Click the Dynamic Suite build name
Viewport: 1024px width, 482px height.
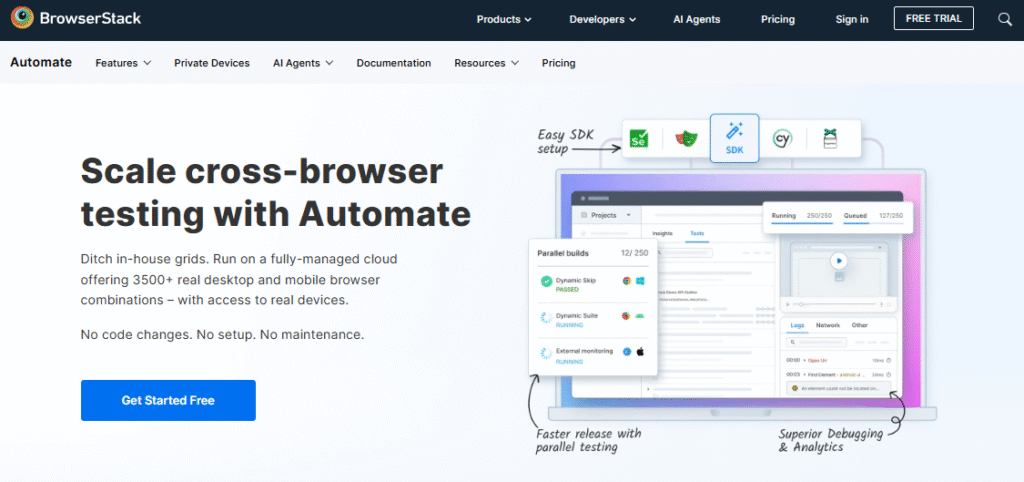click(x=577, y=315)
